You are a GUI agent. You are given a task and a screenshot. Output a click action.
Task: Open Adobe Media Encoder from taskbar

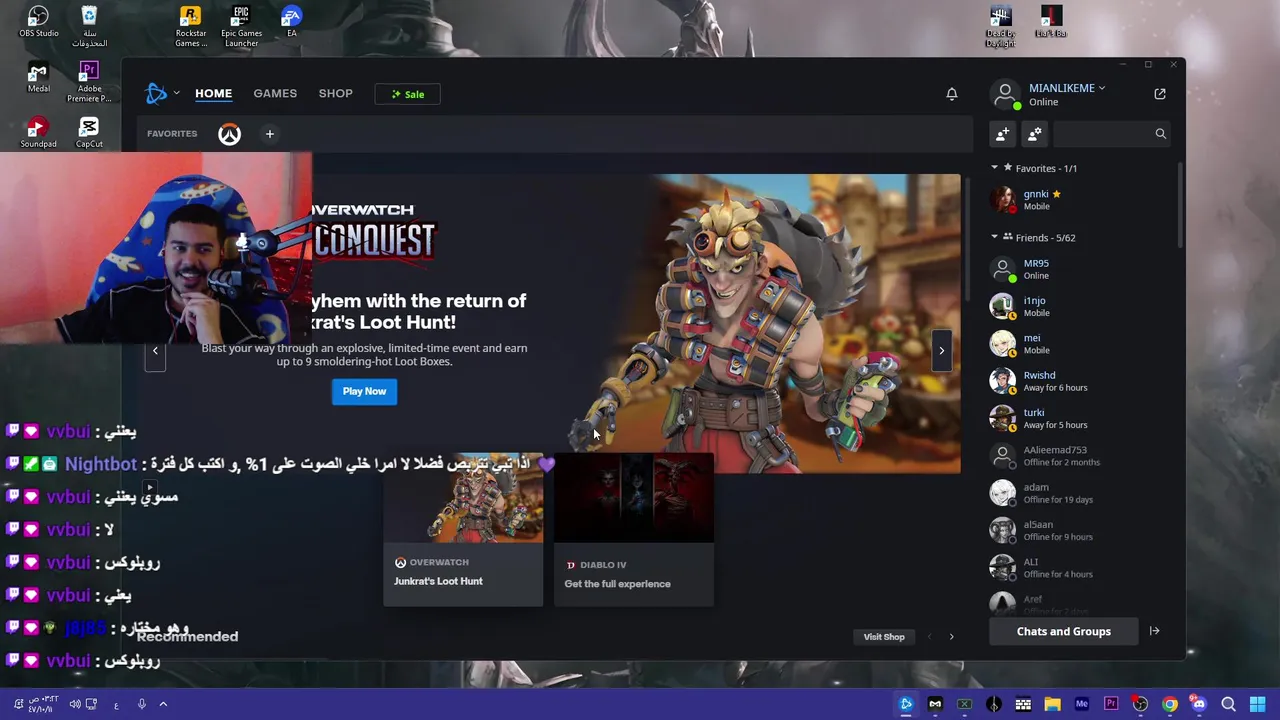pyautogui.click(x=1081, y=705)
